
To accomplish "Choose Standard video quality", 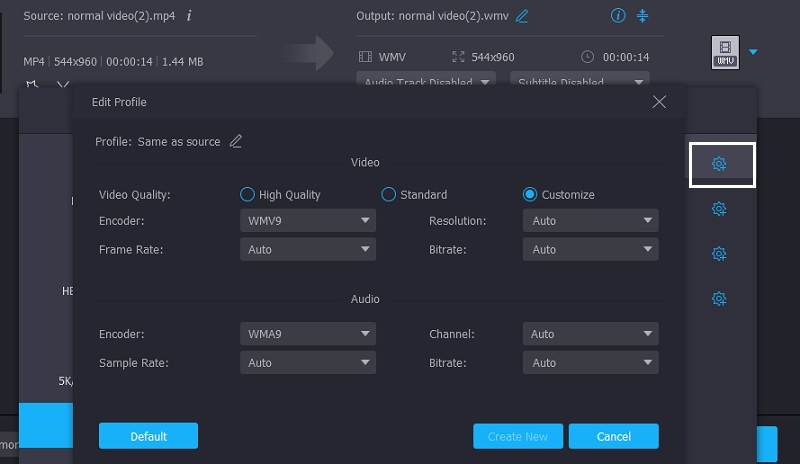I will pyautogui.click(x=389, y=195).
